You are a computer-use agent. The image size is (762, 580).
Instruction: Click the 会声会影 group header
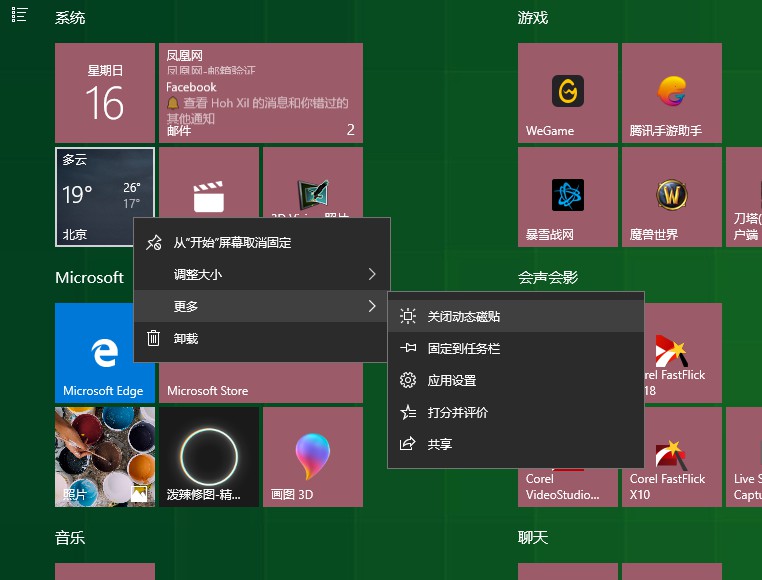pyautogui.click(x=548, y=278)
